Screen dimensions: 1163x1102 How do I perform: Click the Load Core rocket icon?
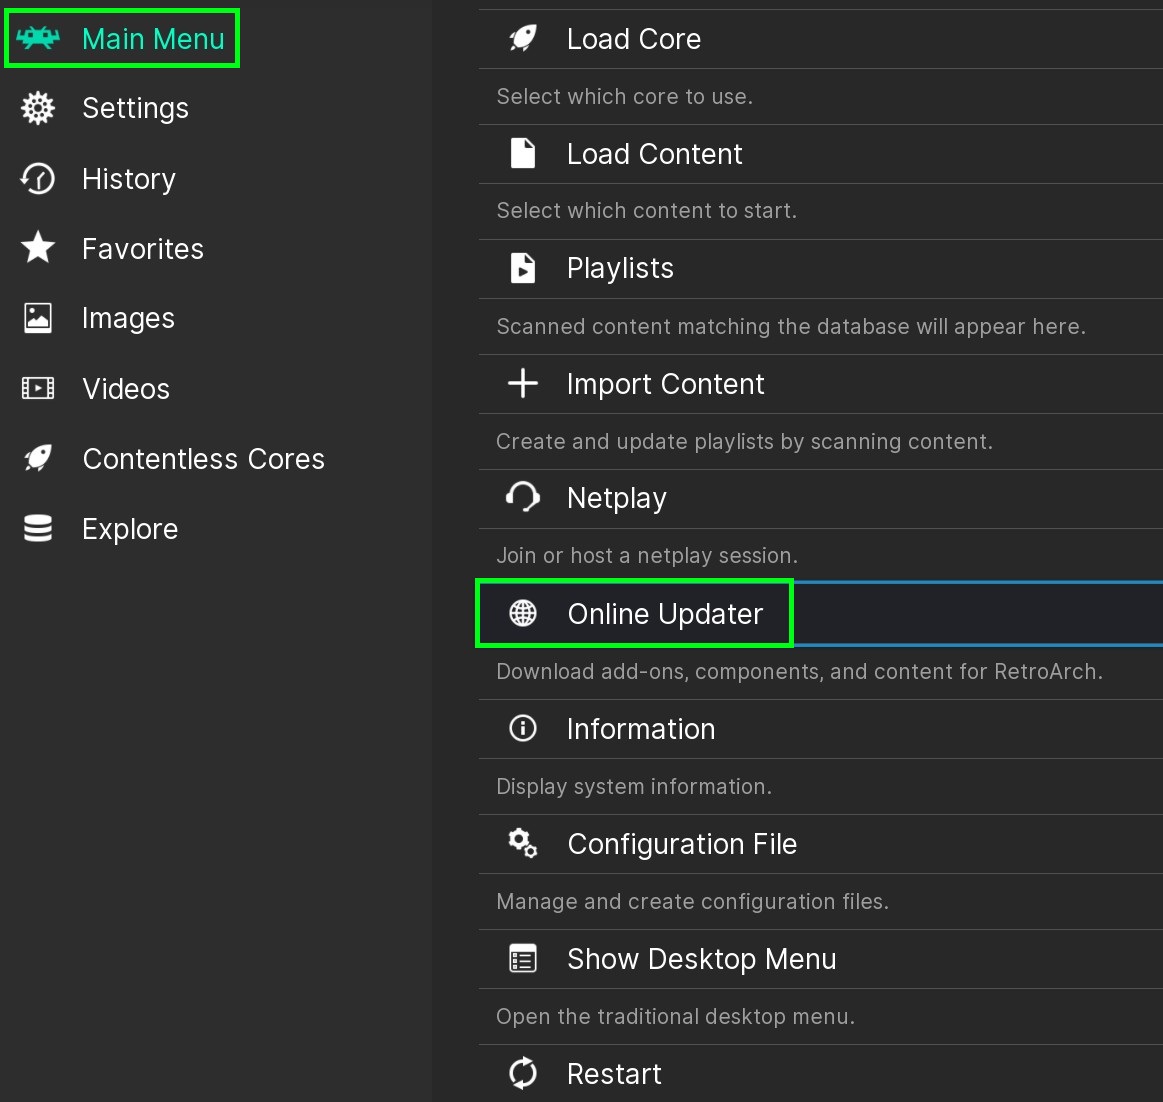pyautogui.click(x=523, y=39)
